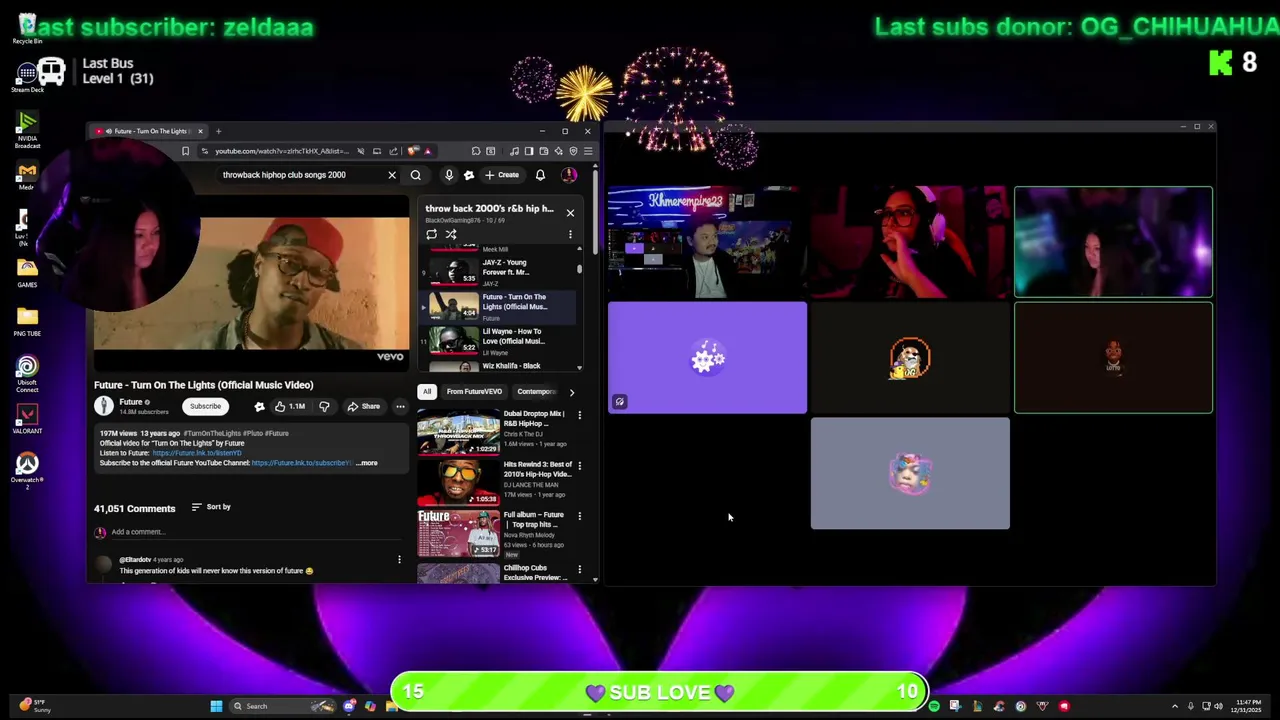This screenshot has height=720, width=1280.
Task: Click the Subscribe button
Action: pos(205,406)
